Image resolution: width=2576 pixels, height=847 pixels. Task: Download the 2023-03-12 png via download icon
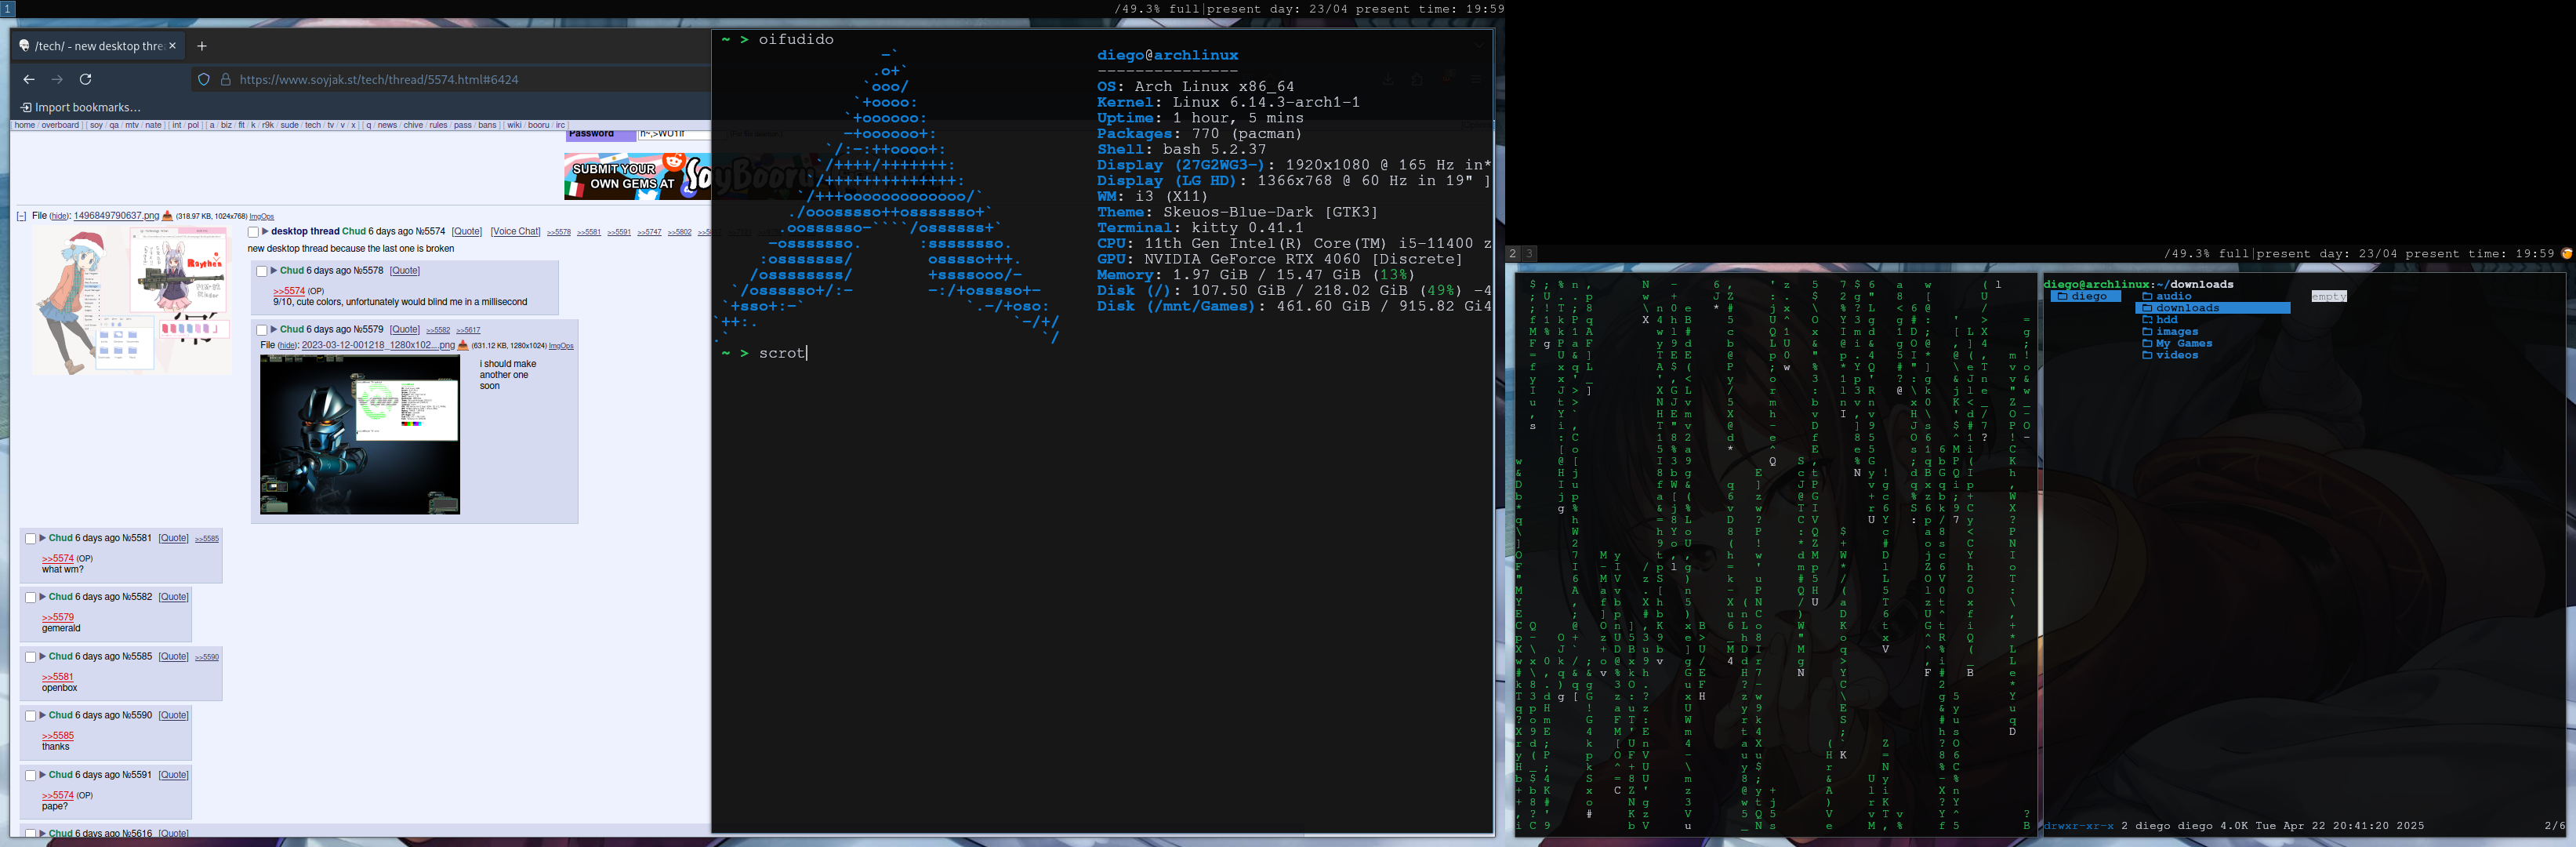(x=463, y=345)
